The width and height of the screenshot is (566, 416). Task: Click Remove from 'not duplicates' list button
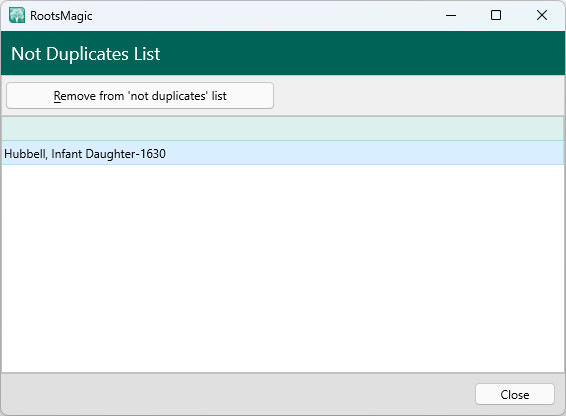140,96
